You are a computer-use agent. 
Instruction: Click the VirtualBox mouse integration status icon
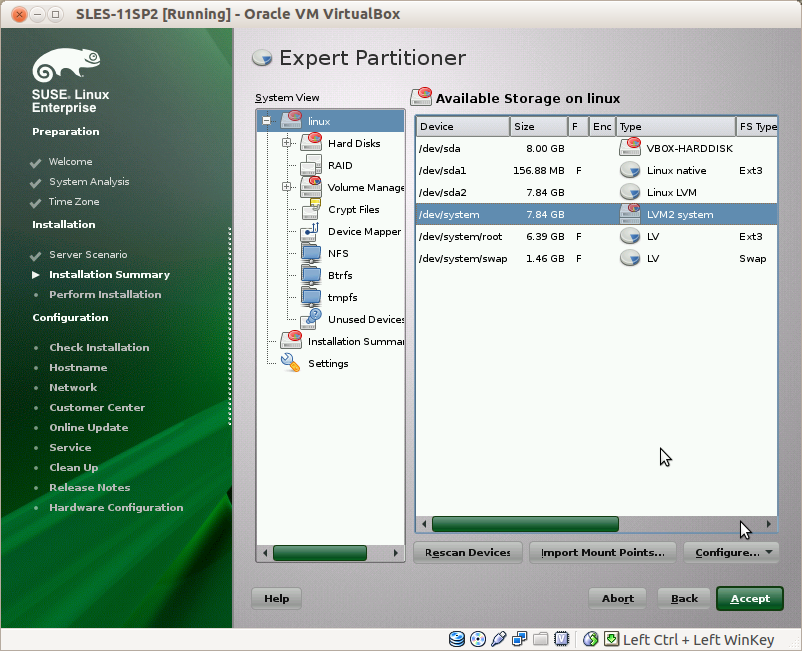(591, 639)
